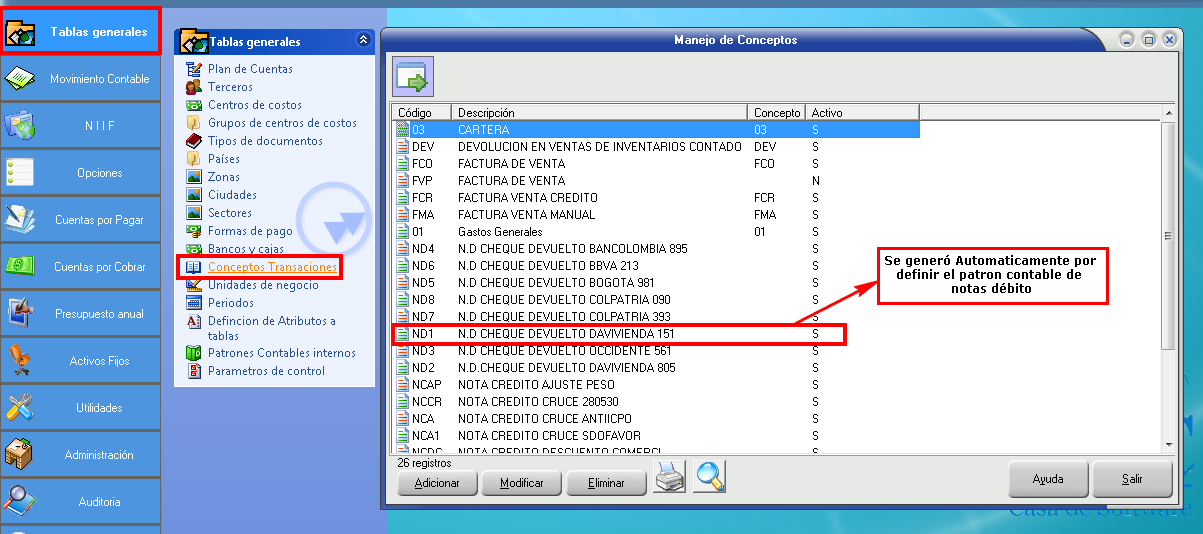Open the Utilidades tools icon
This screenshot has height=534, width=1203.
(x=21, y=407)
